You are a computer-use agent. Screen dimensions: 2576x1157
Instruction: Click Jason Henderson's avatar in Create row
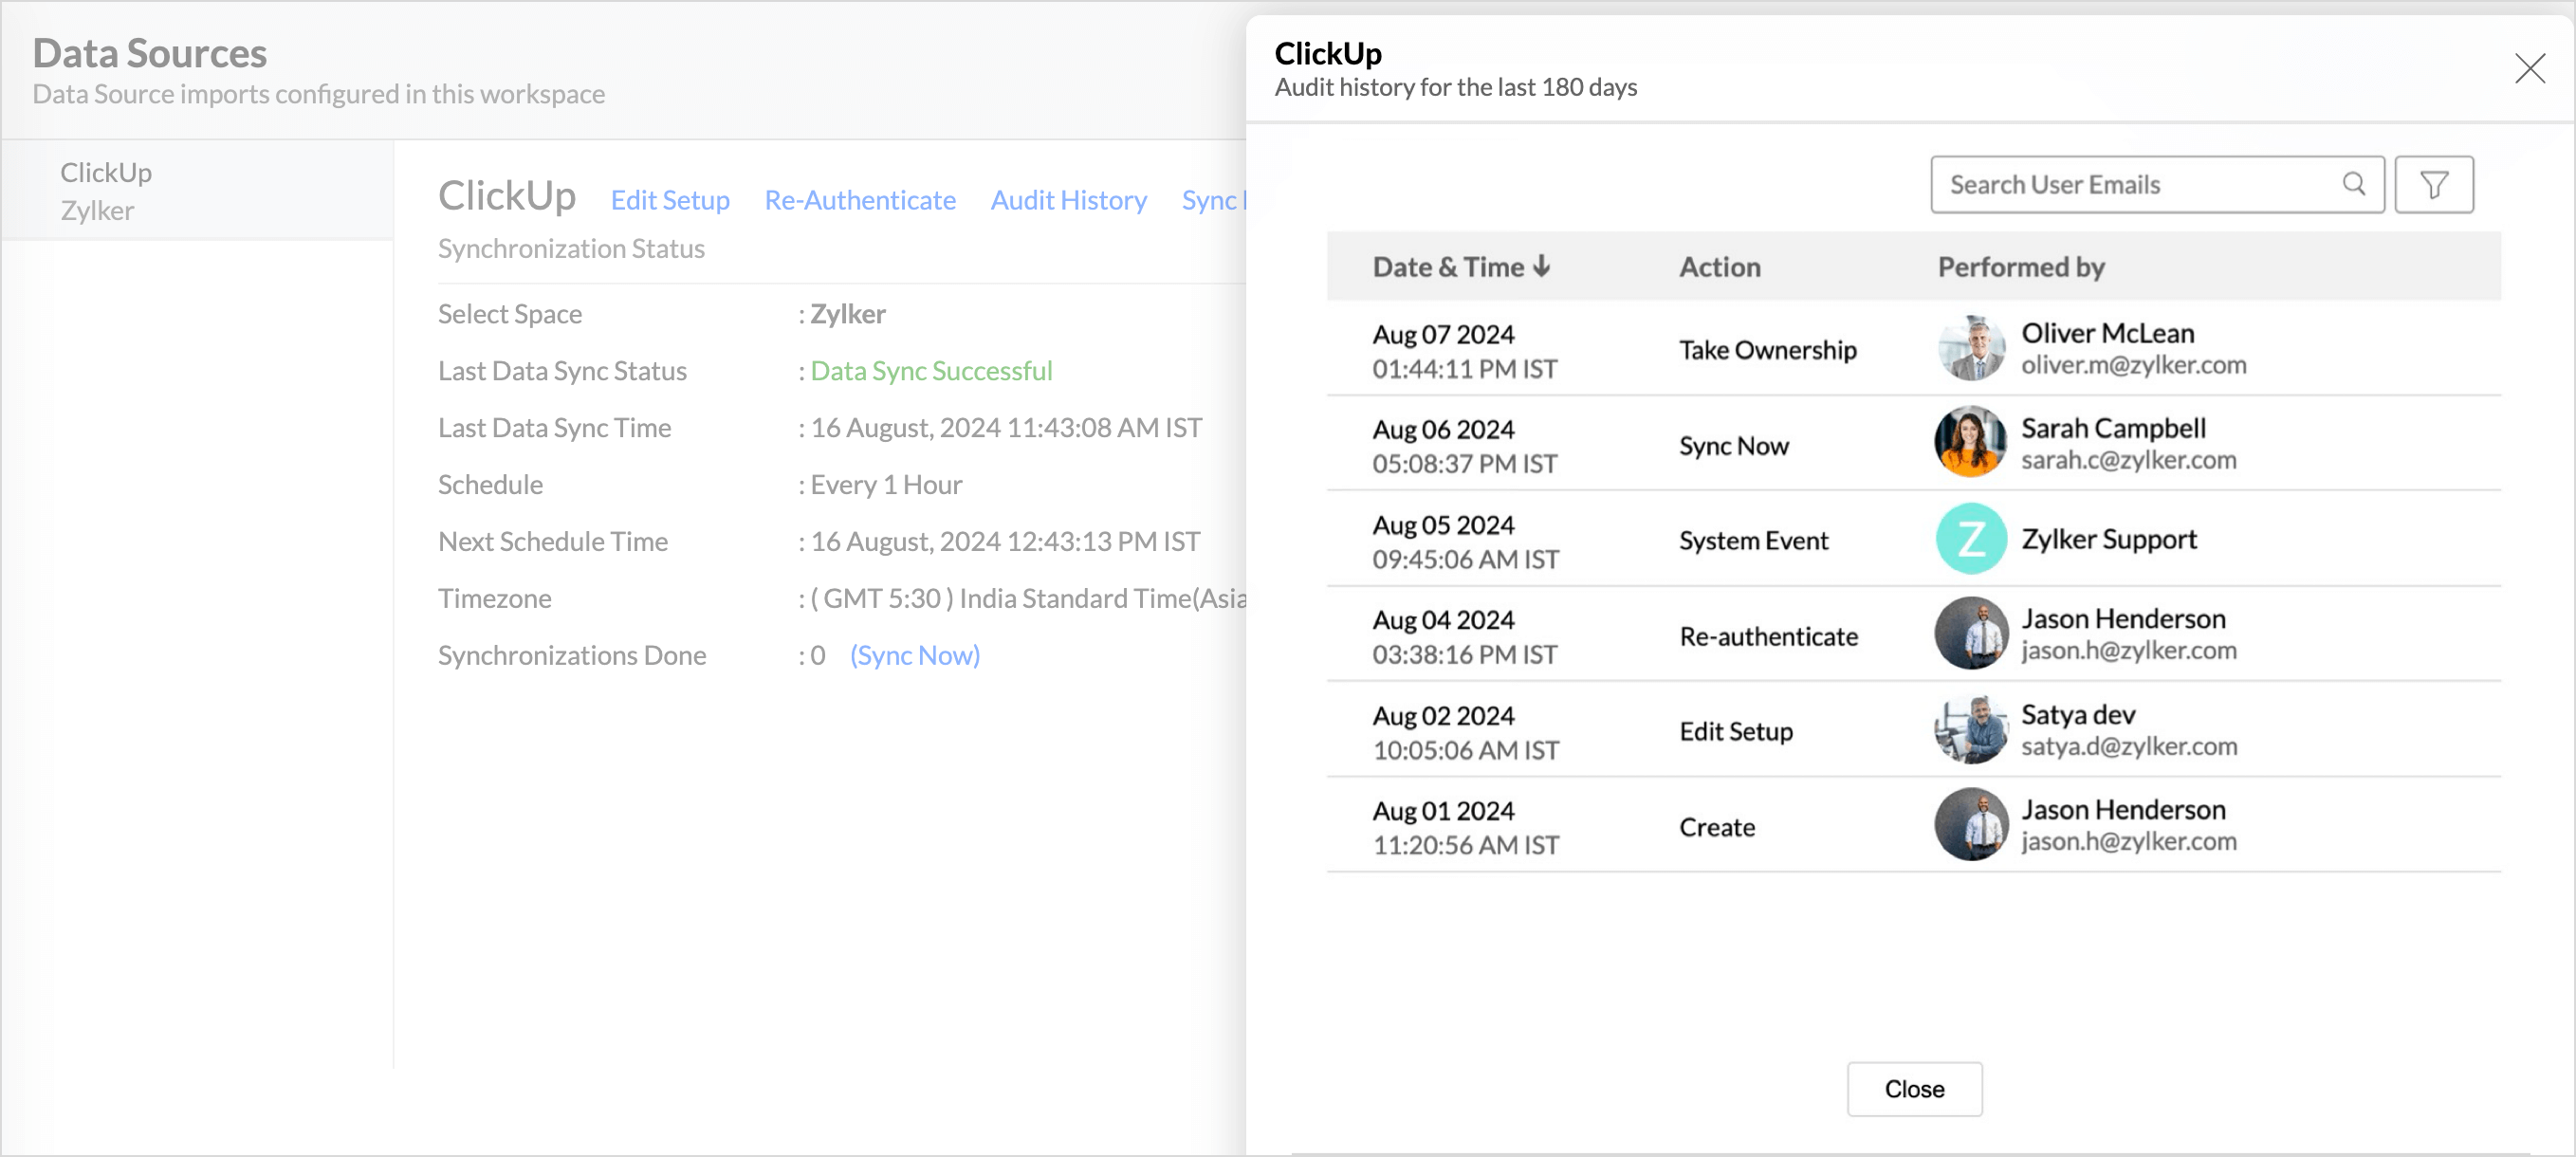pos(1970,825)
